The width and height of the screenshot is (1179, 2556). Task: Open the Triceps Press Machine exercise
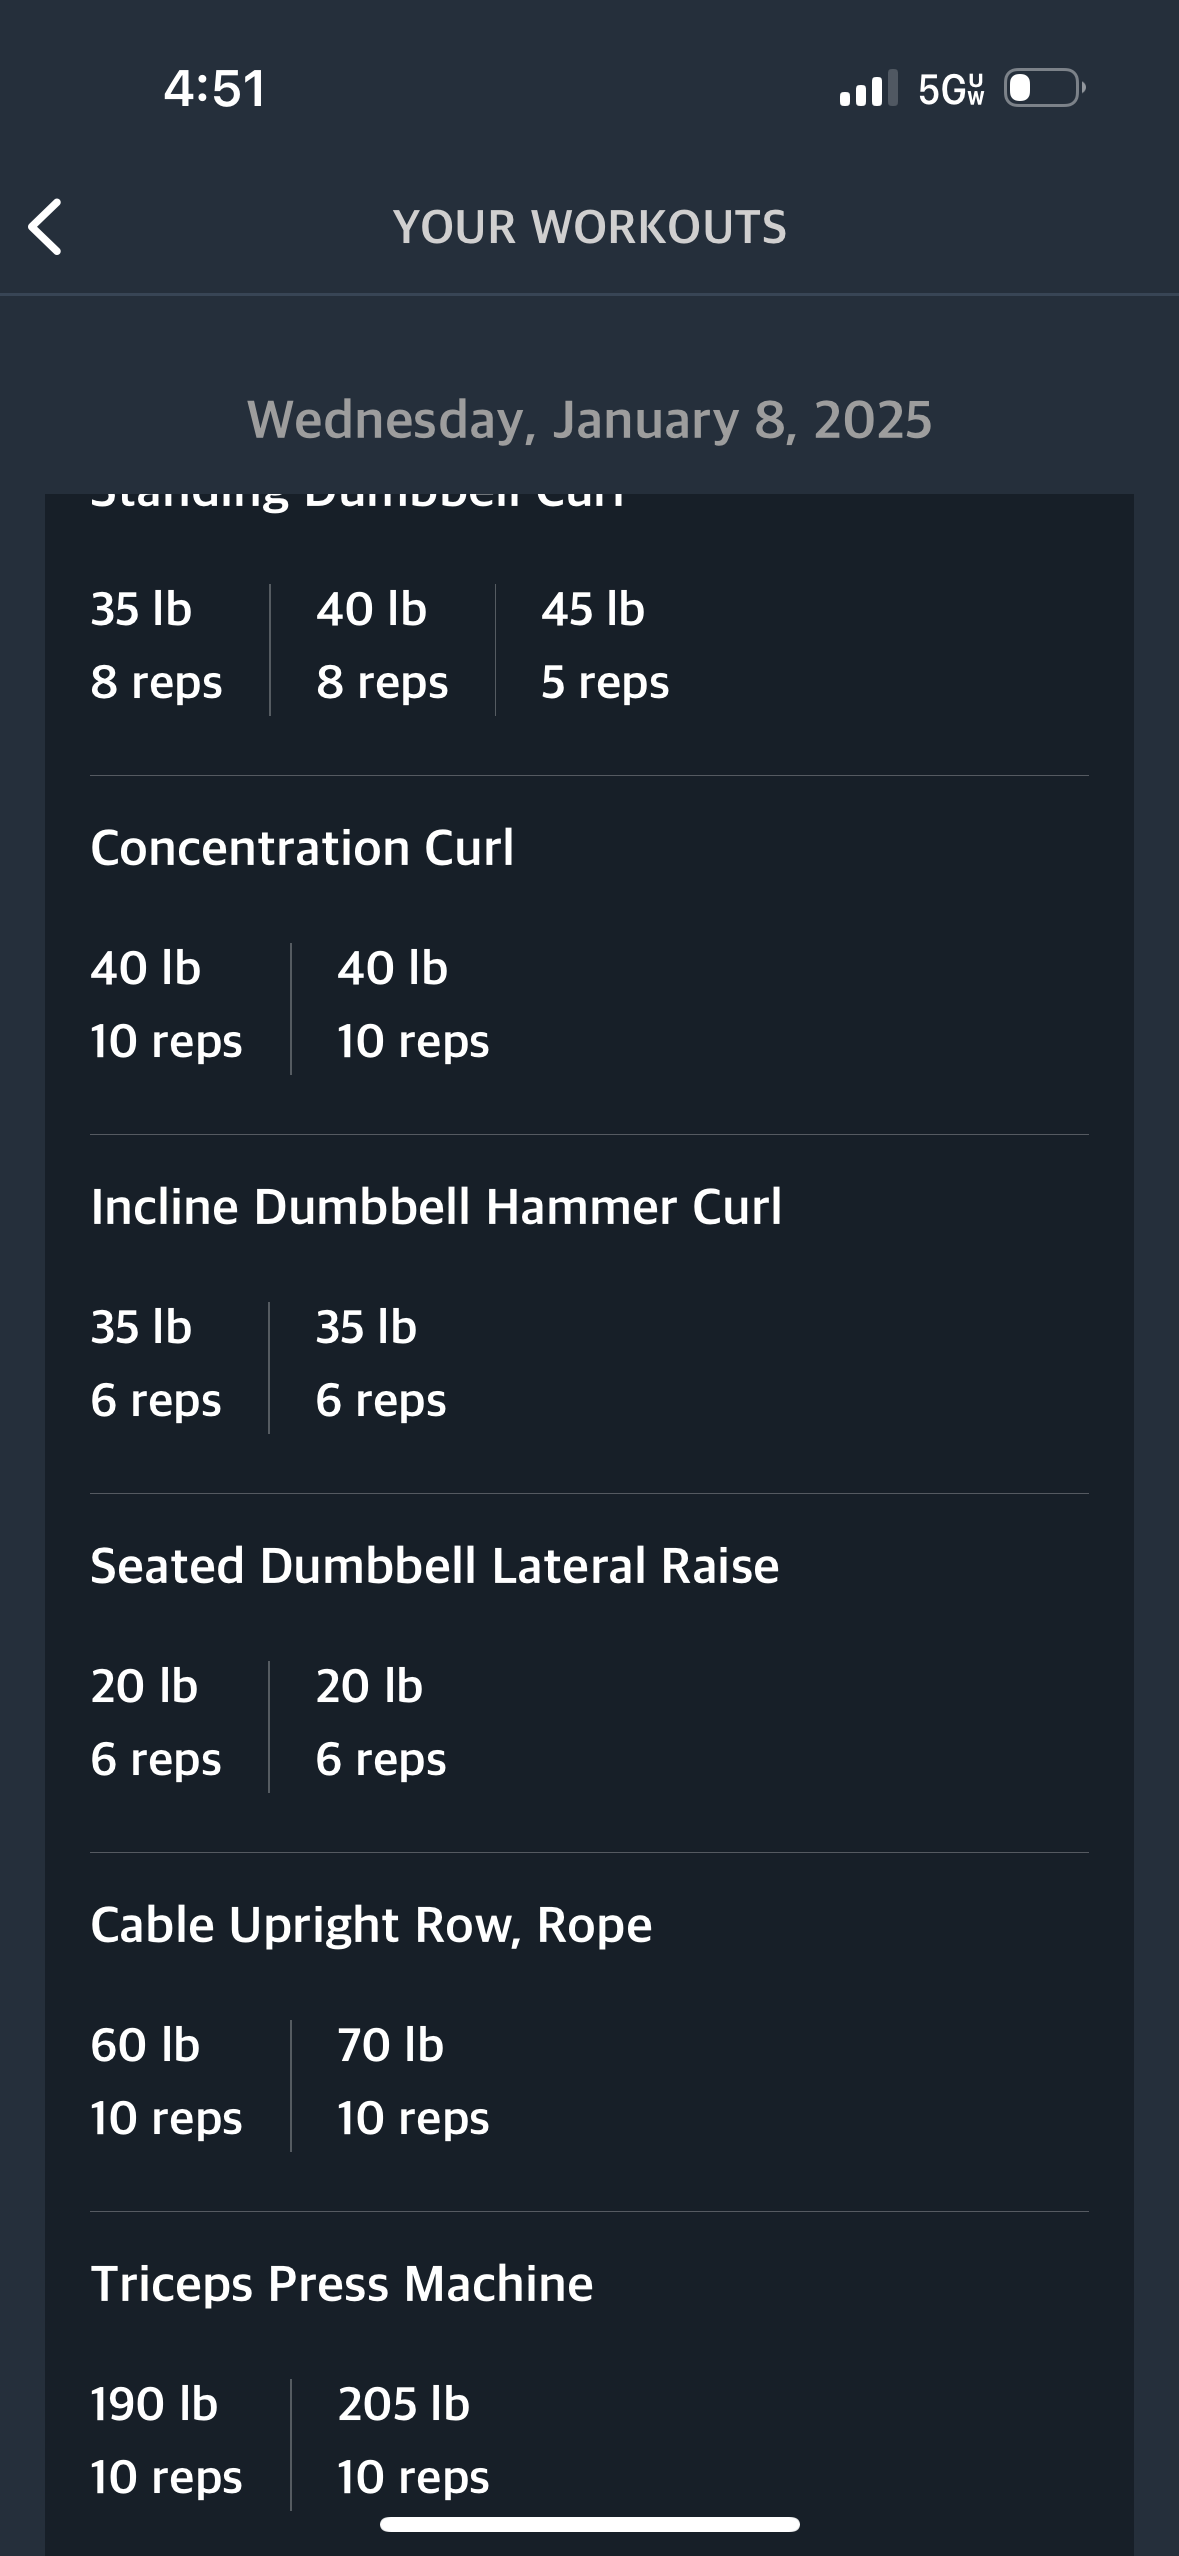[x=342, y=2284]
